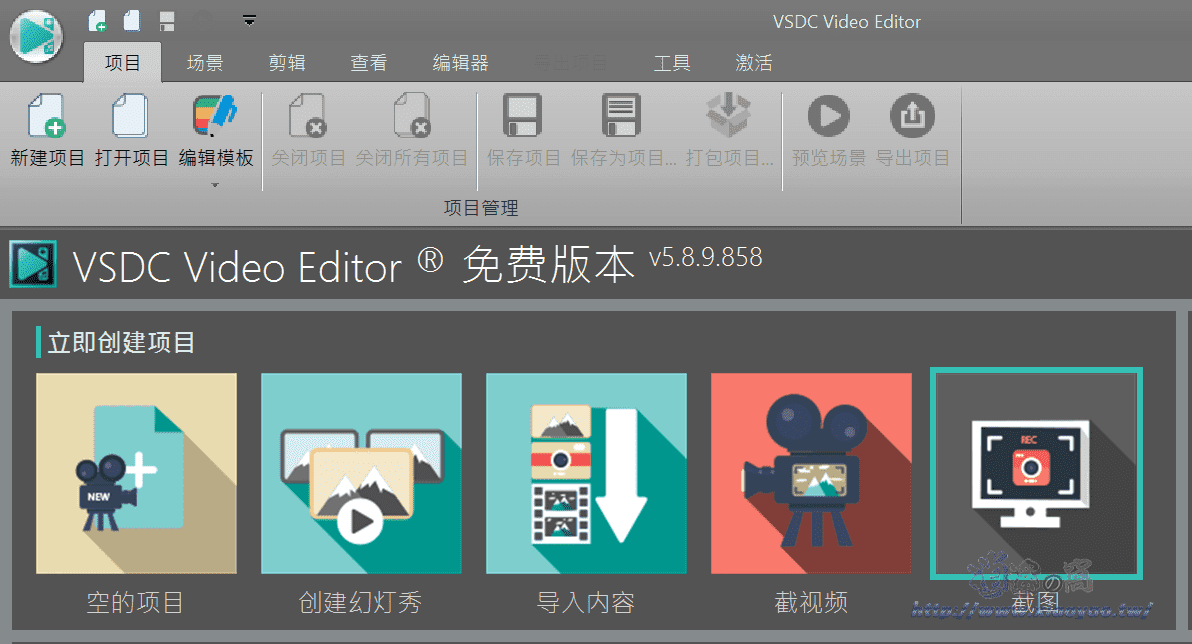Click quick-access open project icon
The height and width of the screenshot is (644, 1192).
click(132, 21)
